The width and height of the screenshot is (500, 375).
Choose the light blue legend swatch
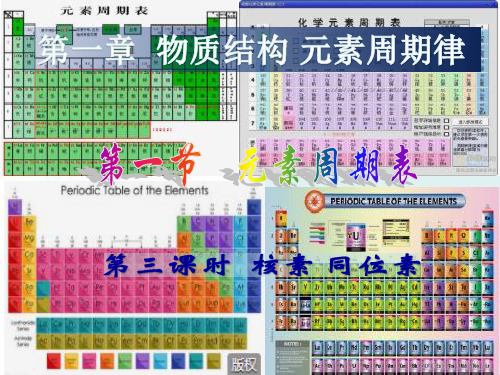coord(160,360)
